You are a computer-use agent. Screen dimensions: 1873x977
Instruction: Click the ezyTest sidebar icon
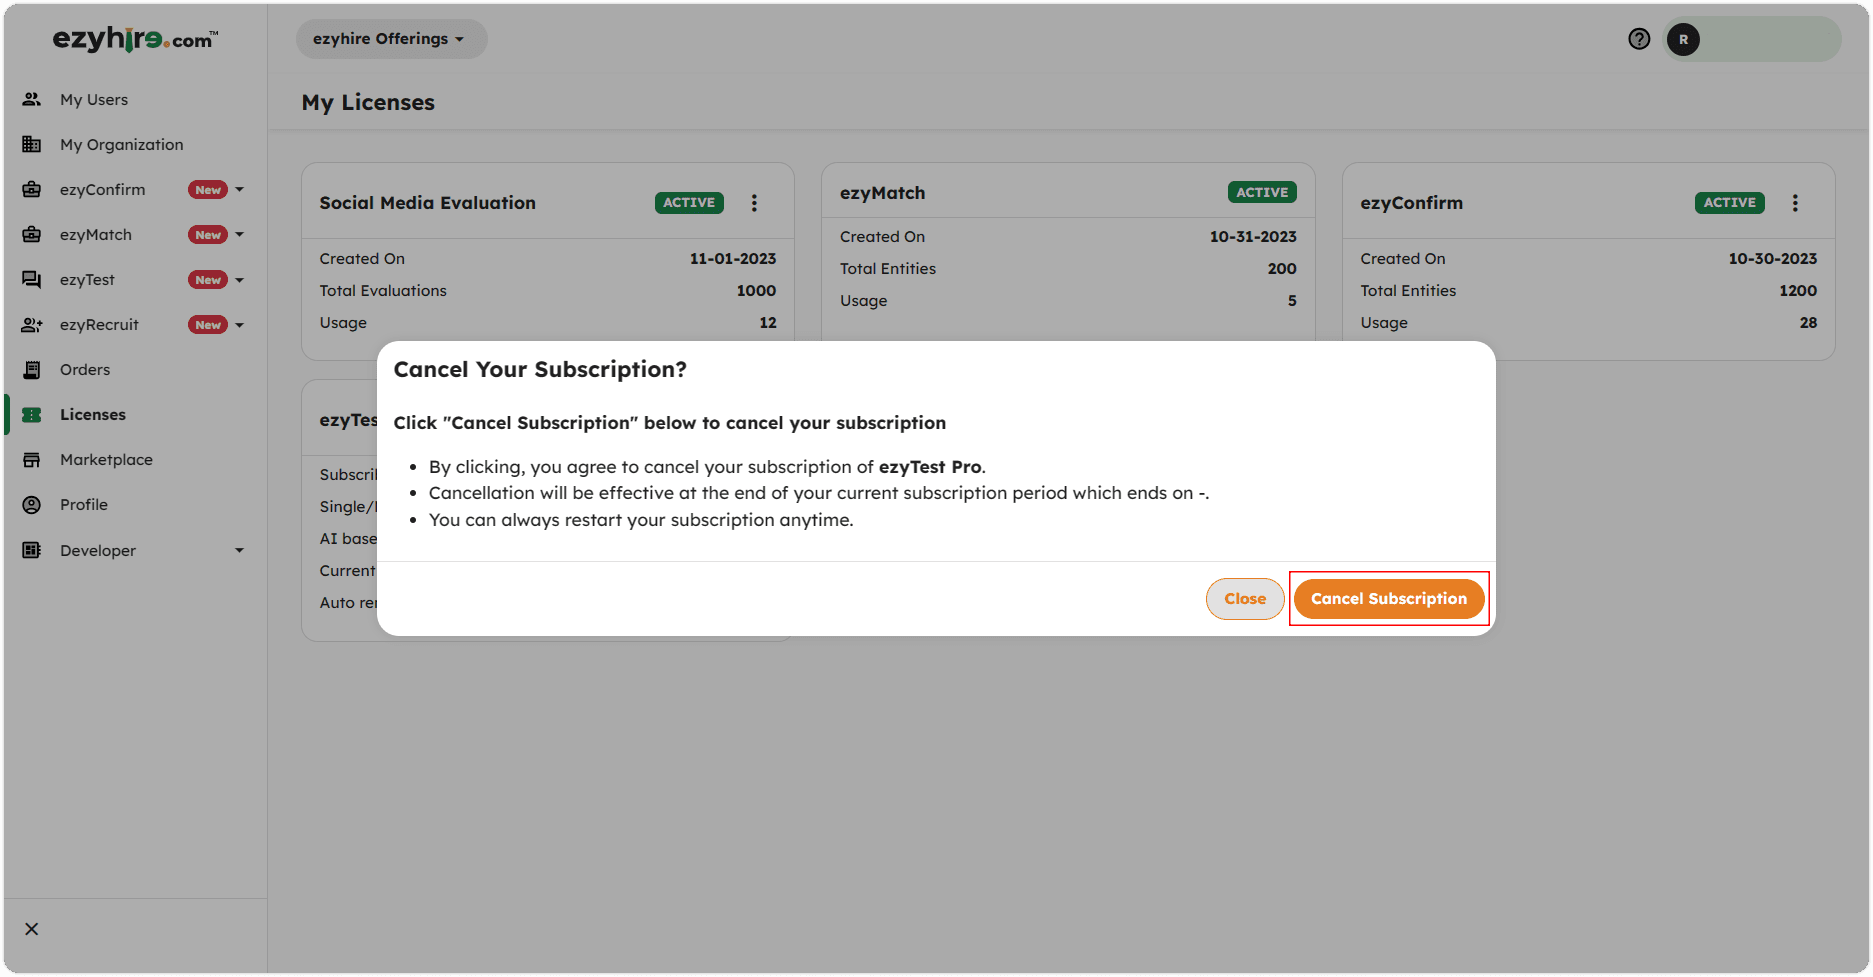tap(32, 279)
